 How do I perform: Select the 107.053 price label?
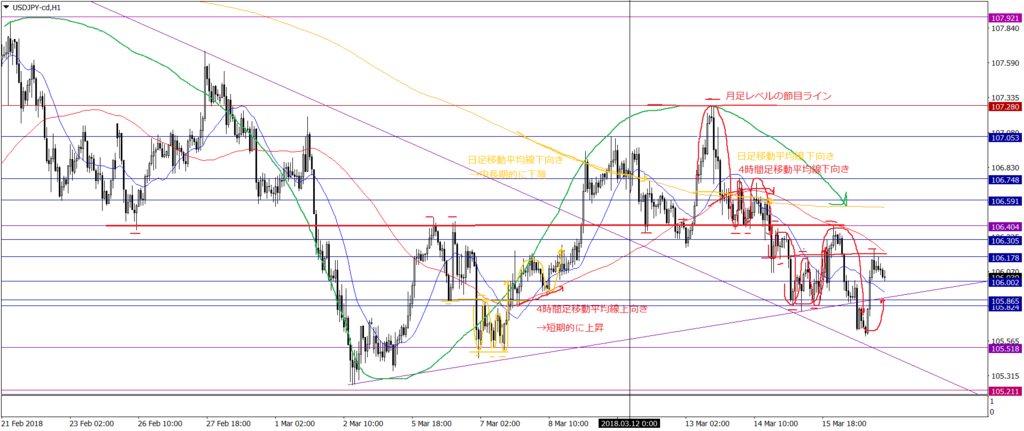pos(1006,137)
